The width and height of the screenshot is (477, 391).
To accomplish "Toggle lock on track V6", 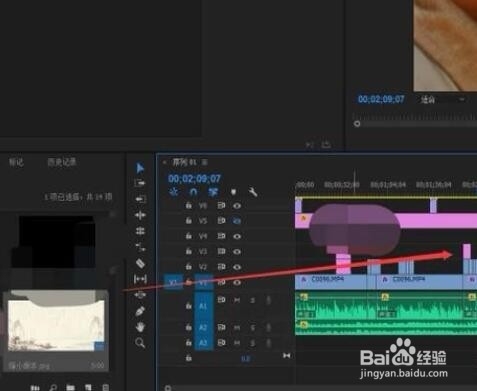I will point(189,205).
